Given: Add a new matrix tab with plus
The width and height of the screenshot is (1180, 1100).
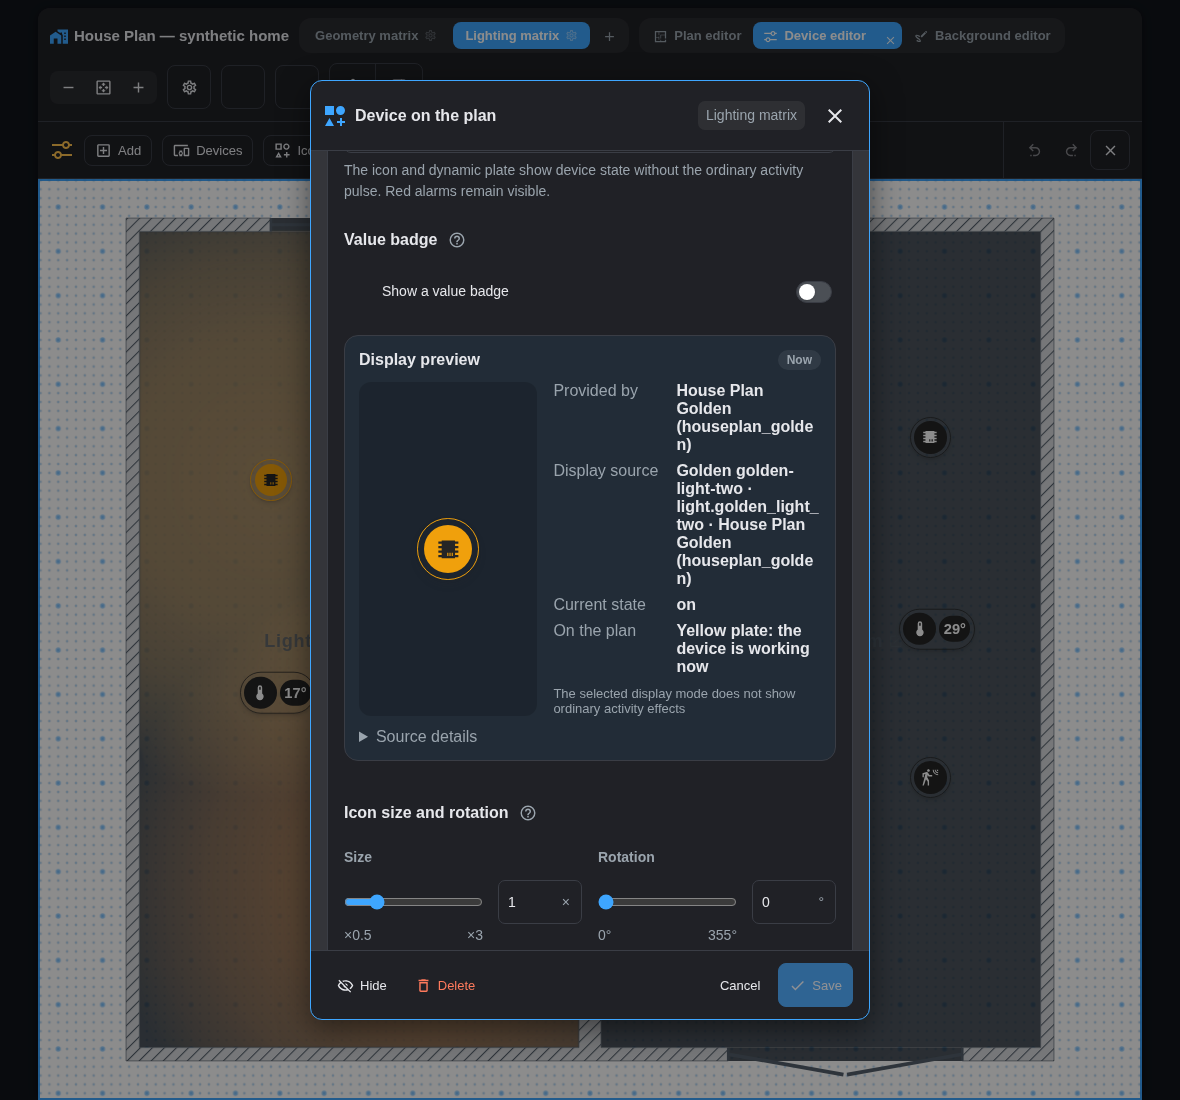Looking at the screenshot, I should 610,36.
